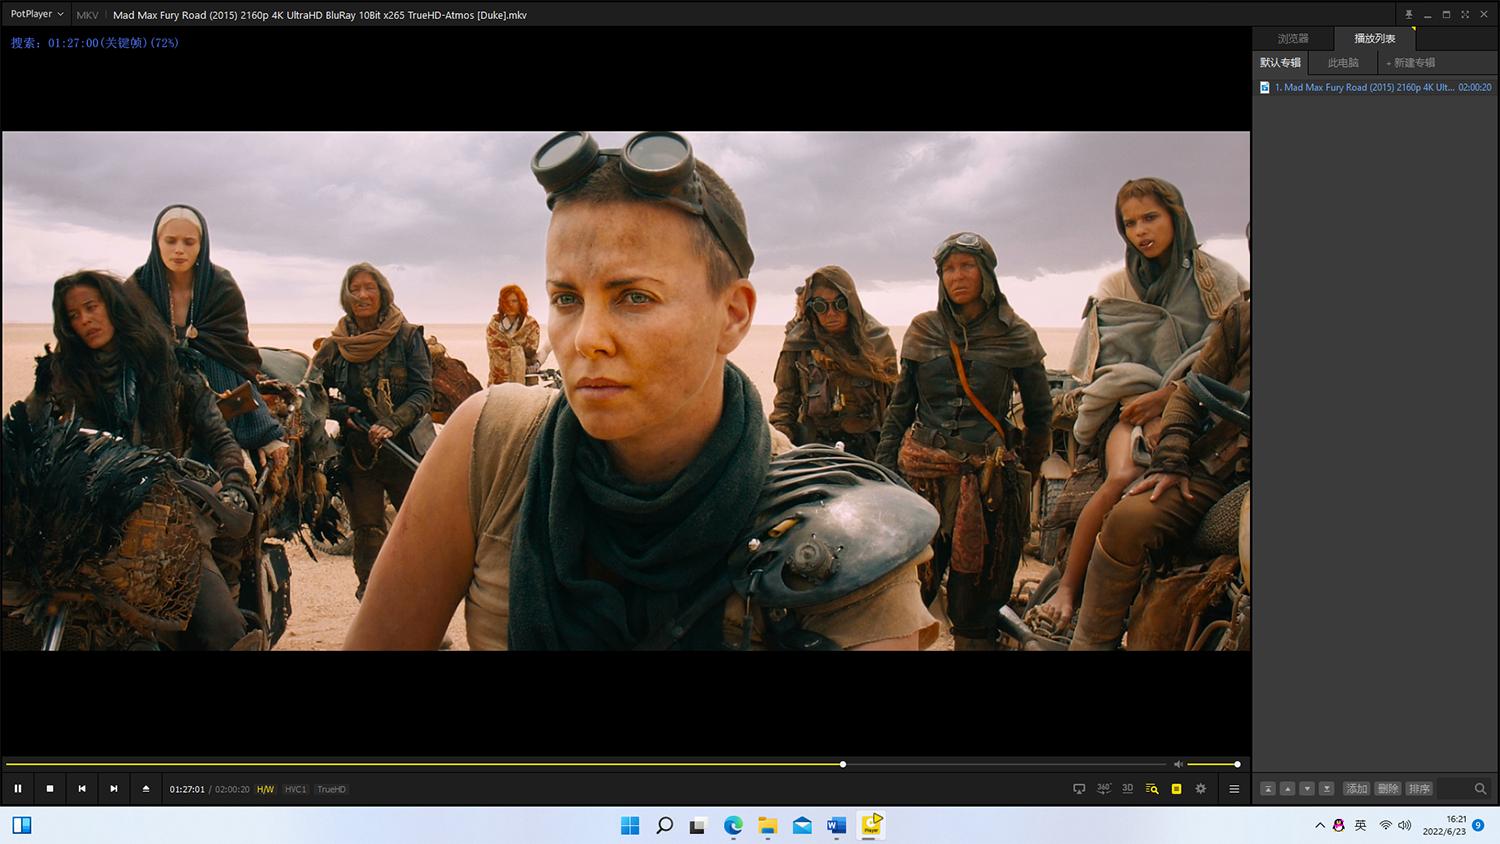Toggle the yellow playlist panel button

1176,789
